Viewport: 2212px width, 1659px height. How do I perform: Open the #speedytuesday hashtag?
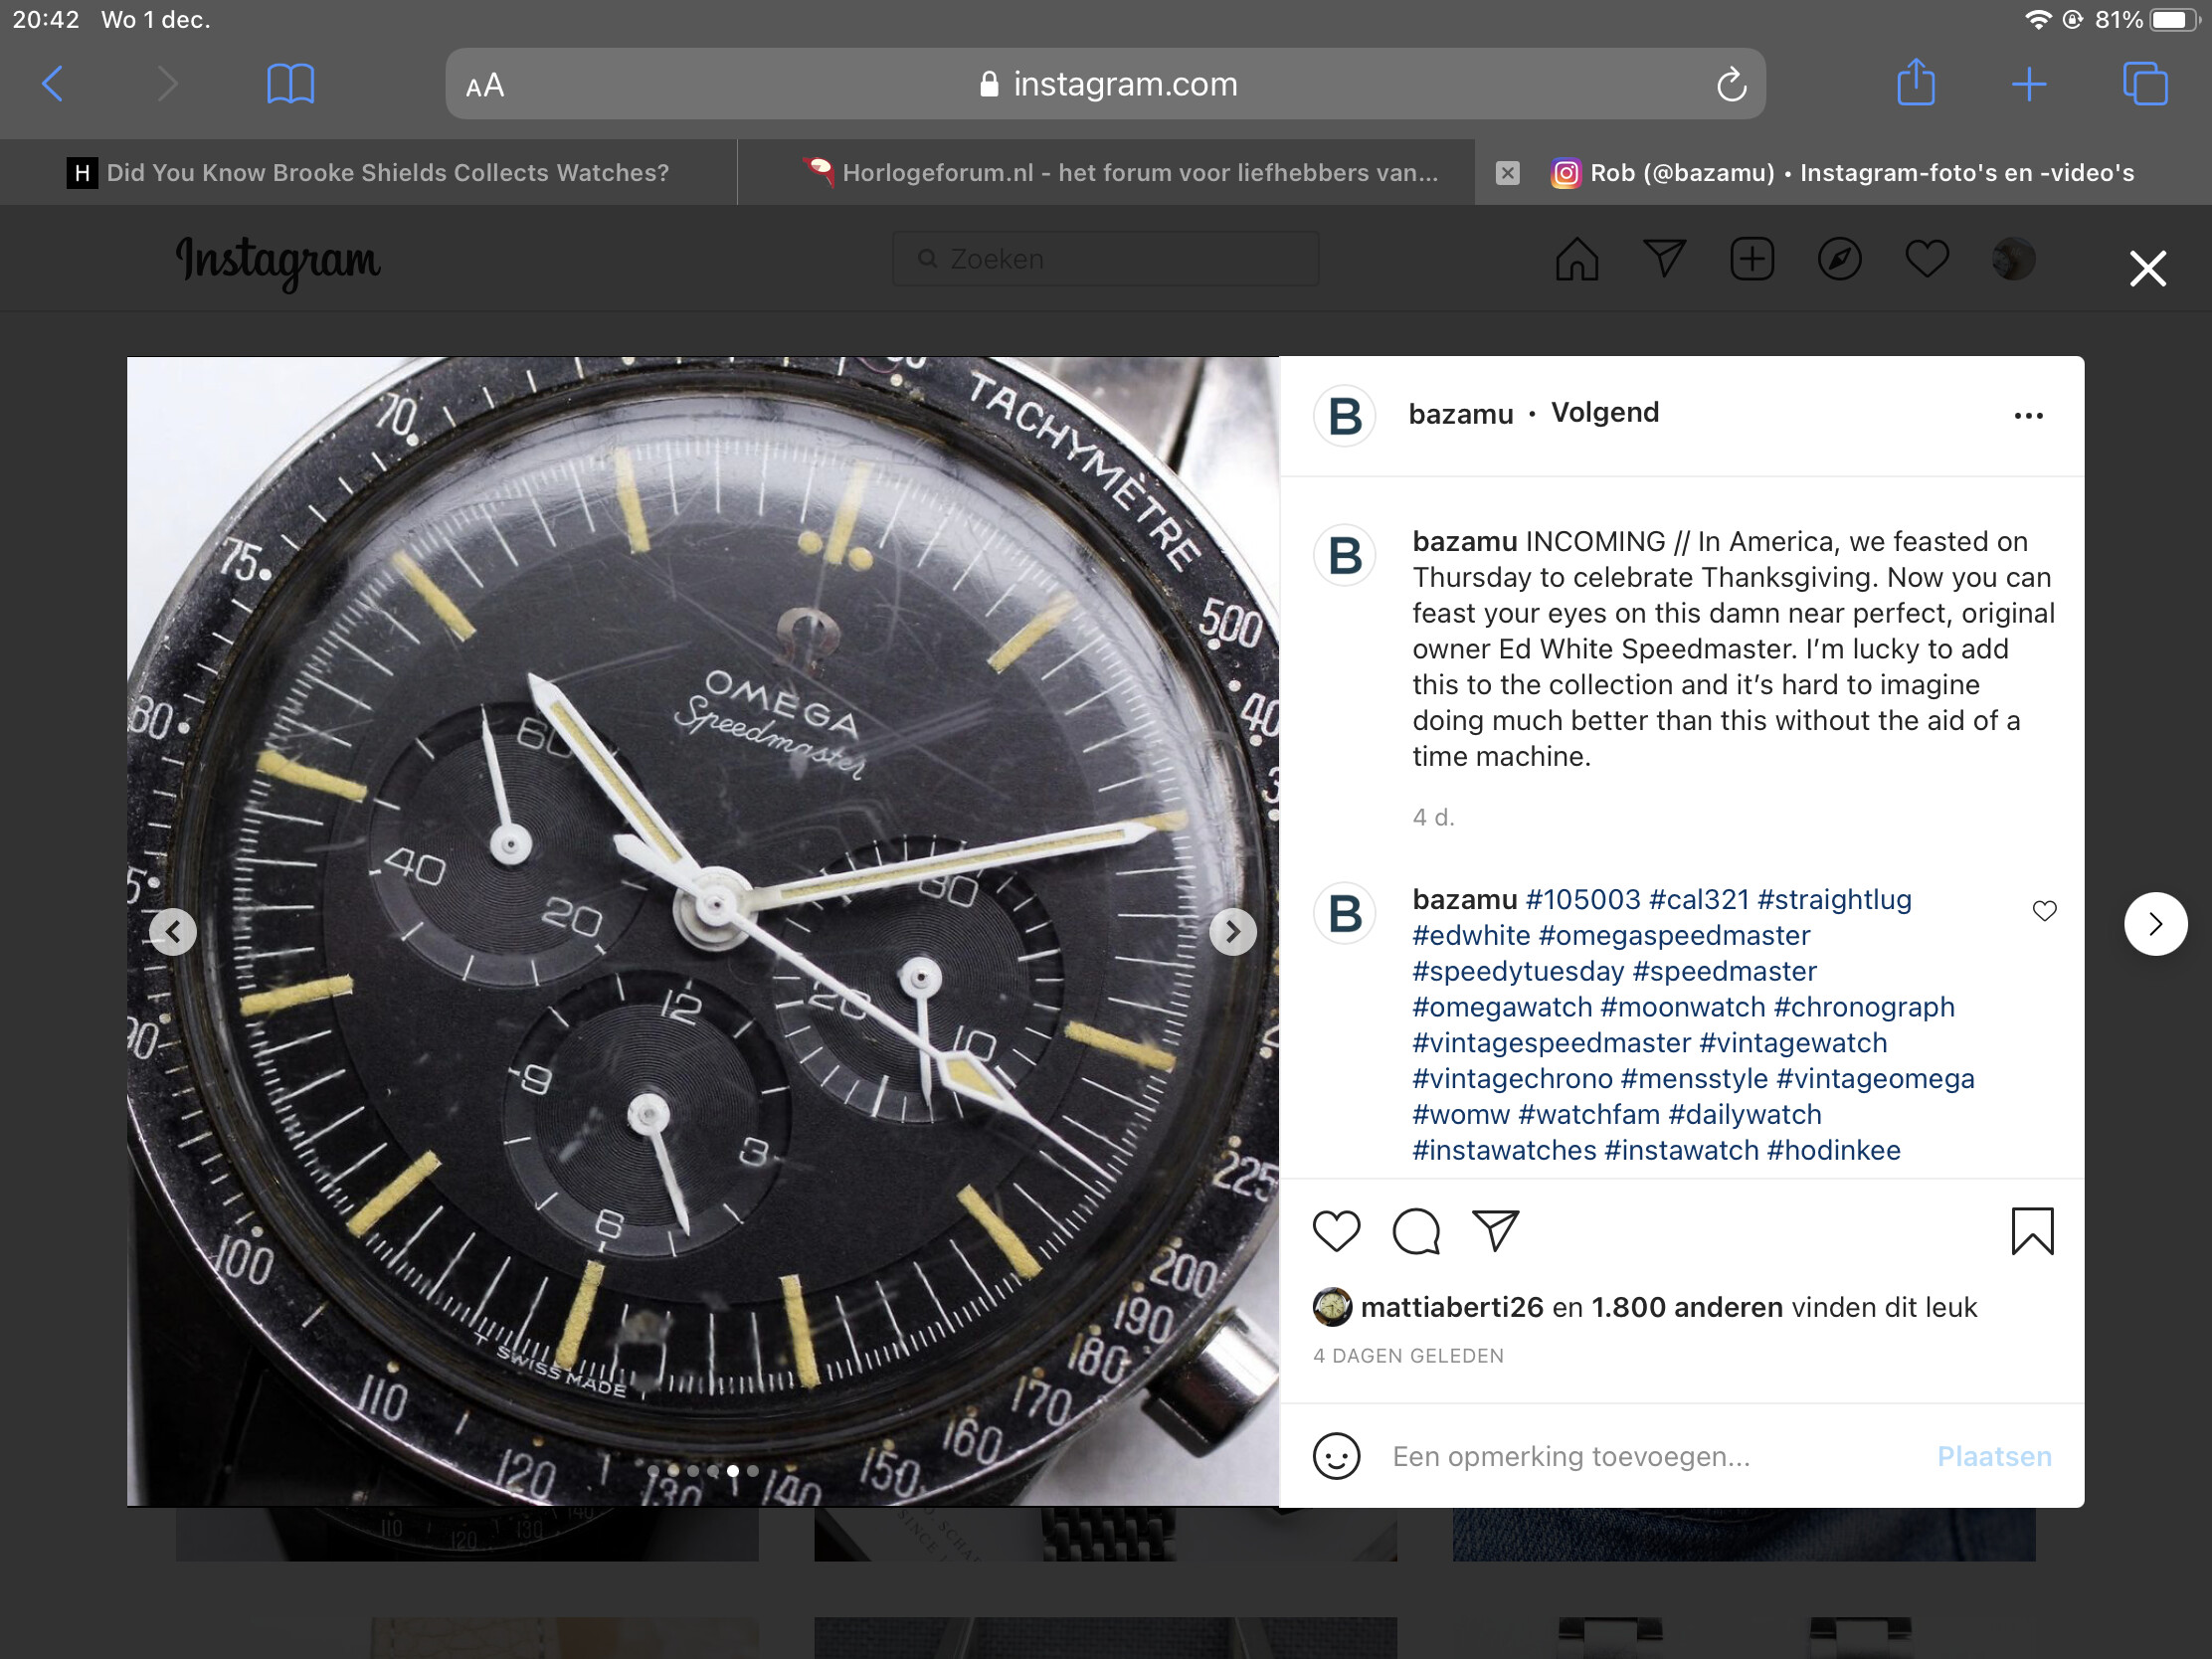(x=1518, y=971)
